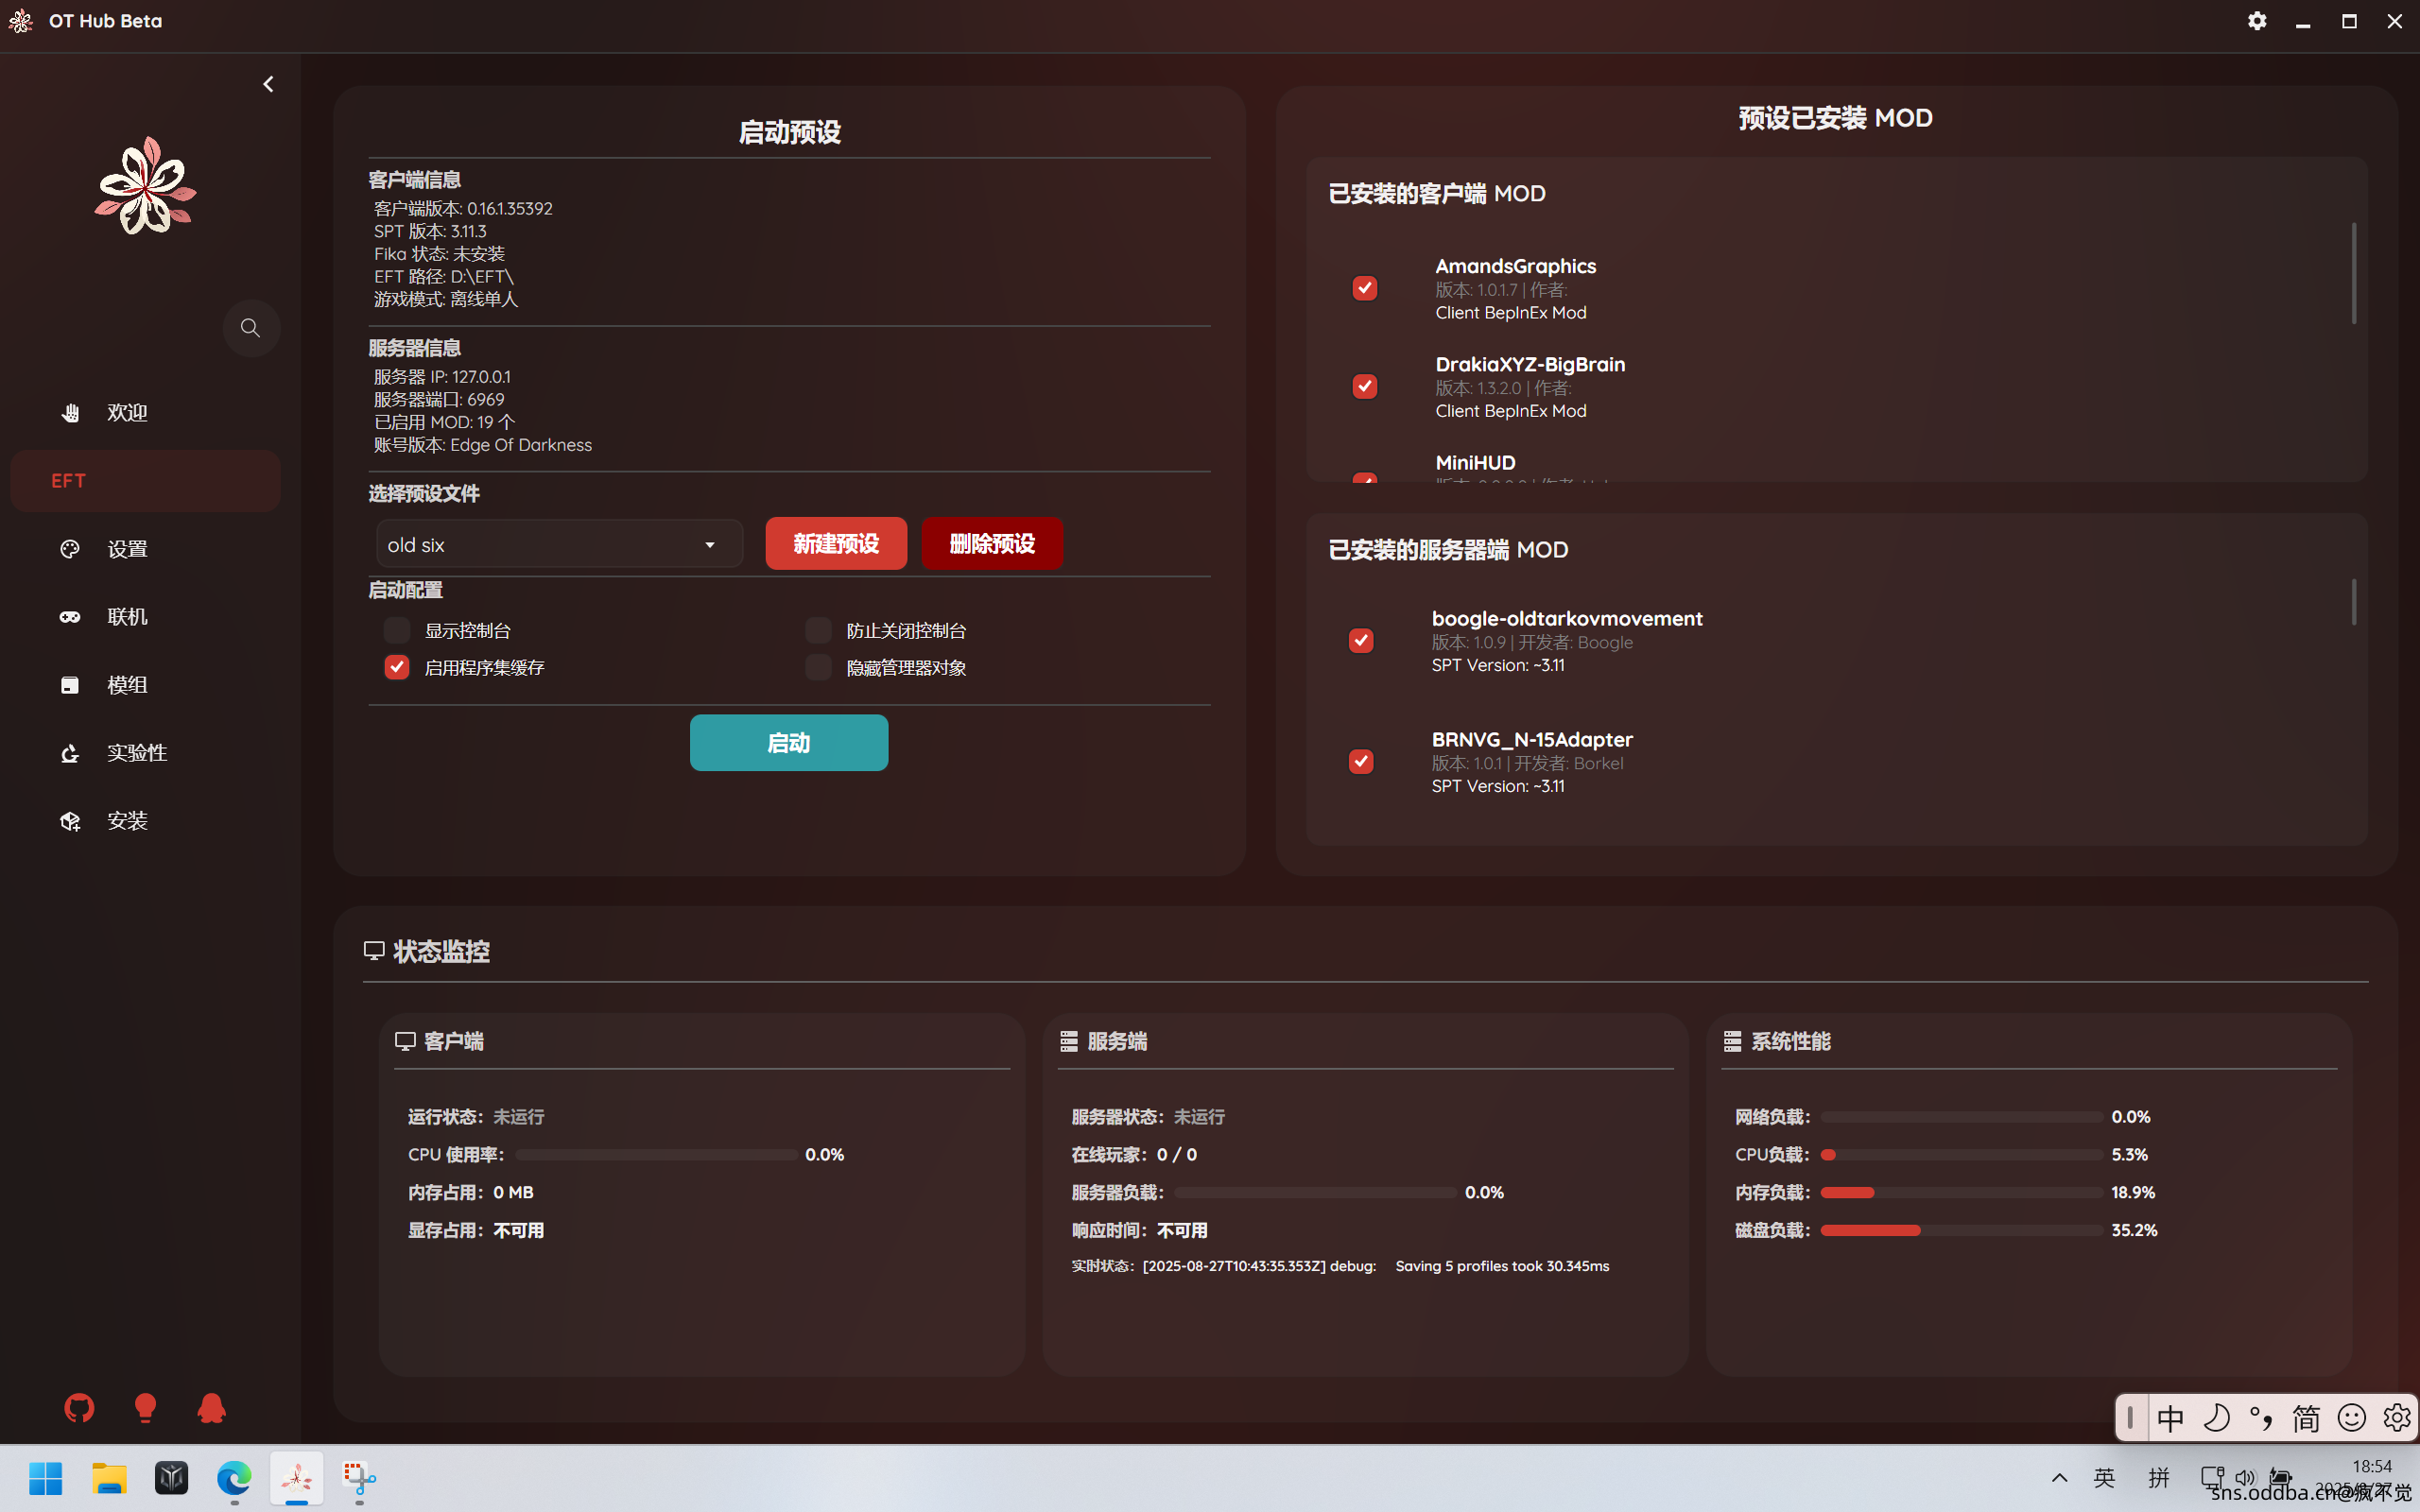Enable the 隐藏管理器对象 checkbox
Viewport: 2420px width, 1512px height.
[818, 667]
